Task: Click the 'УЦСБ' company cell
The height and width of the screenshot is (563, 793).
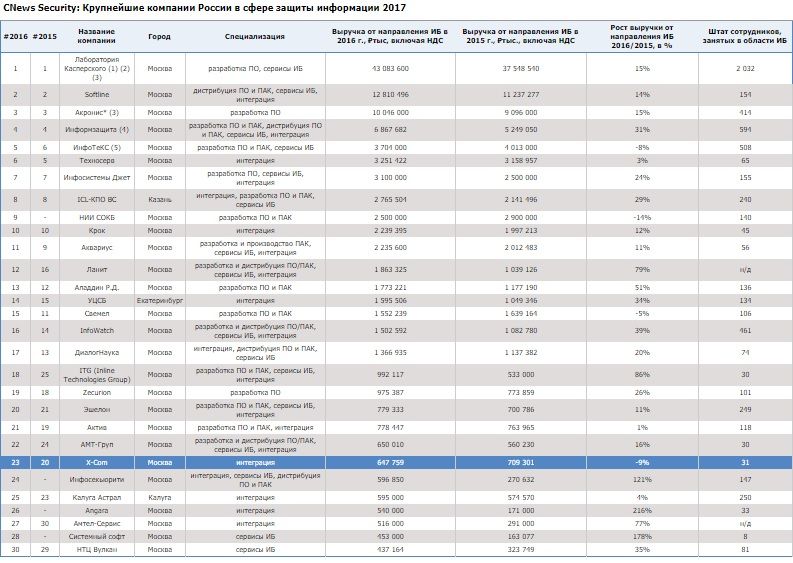Action: click(97, 300)
